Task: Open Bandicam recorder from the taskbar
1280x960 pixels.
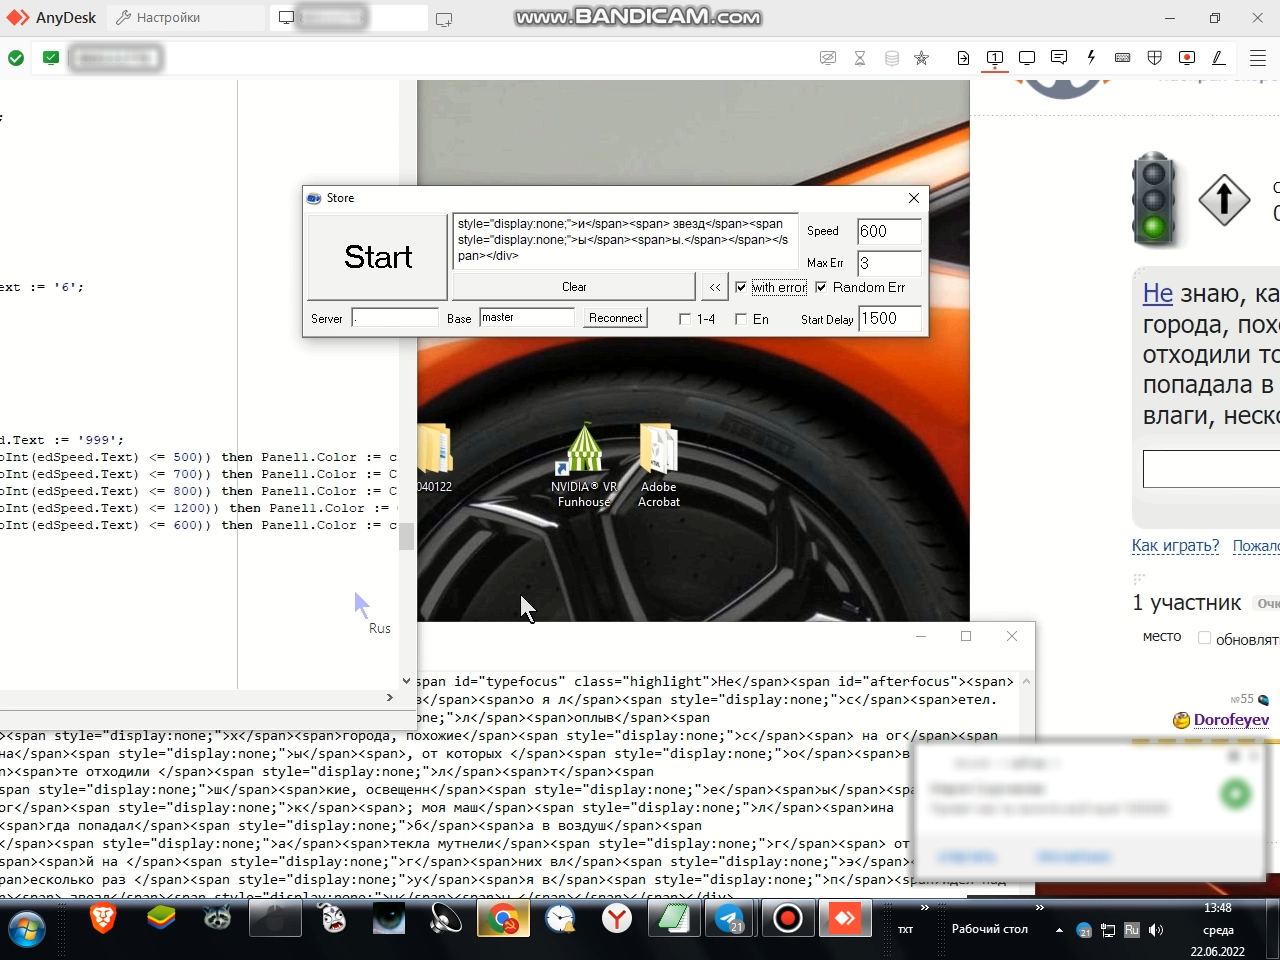Action: 788,919
